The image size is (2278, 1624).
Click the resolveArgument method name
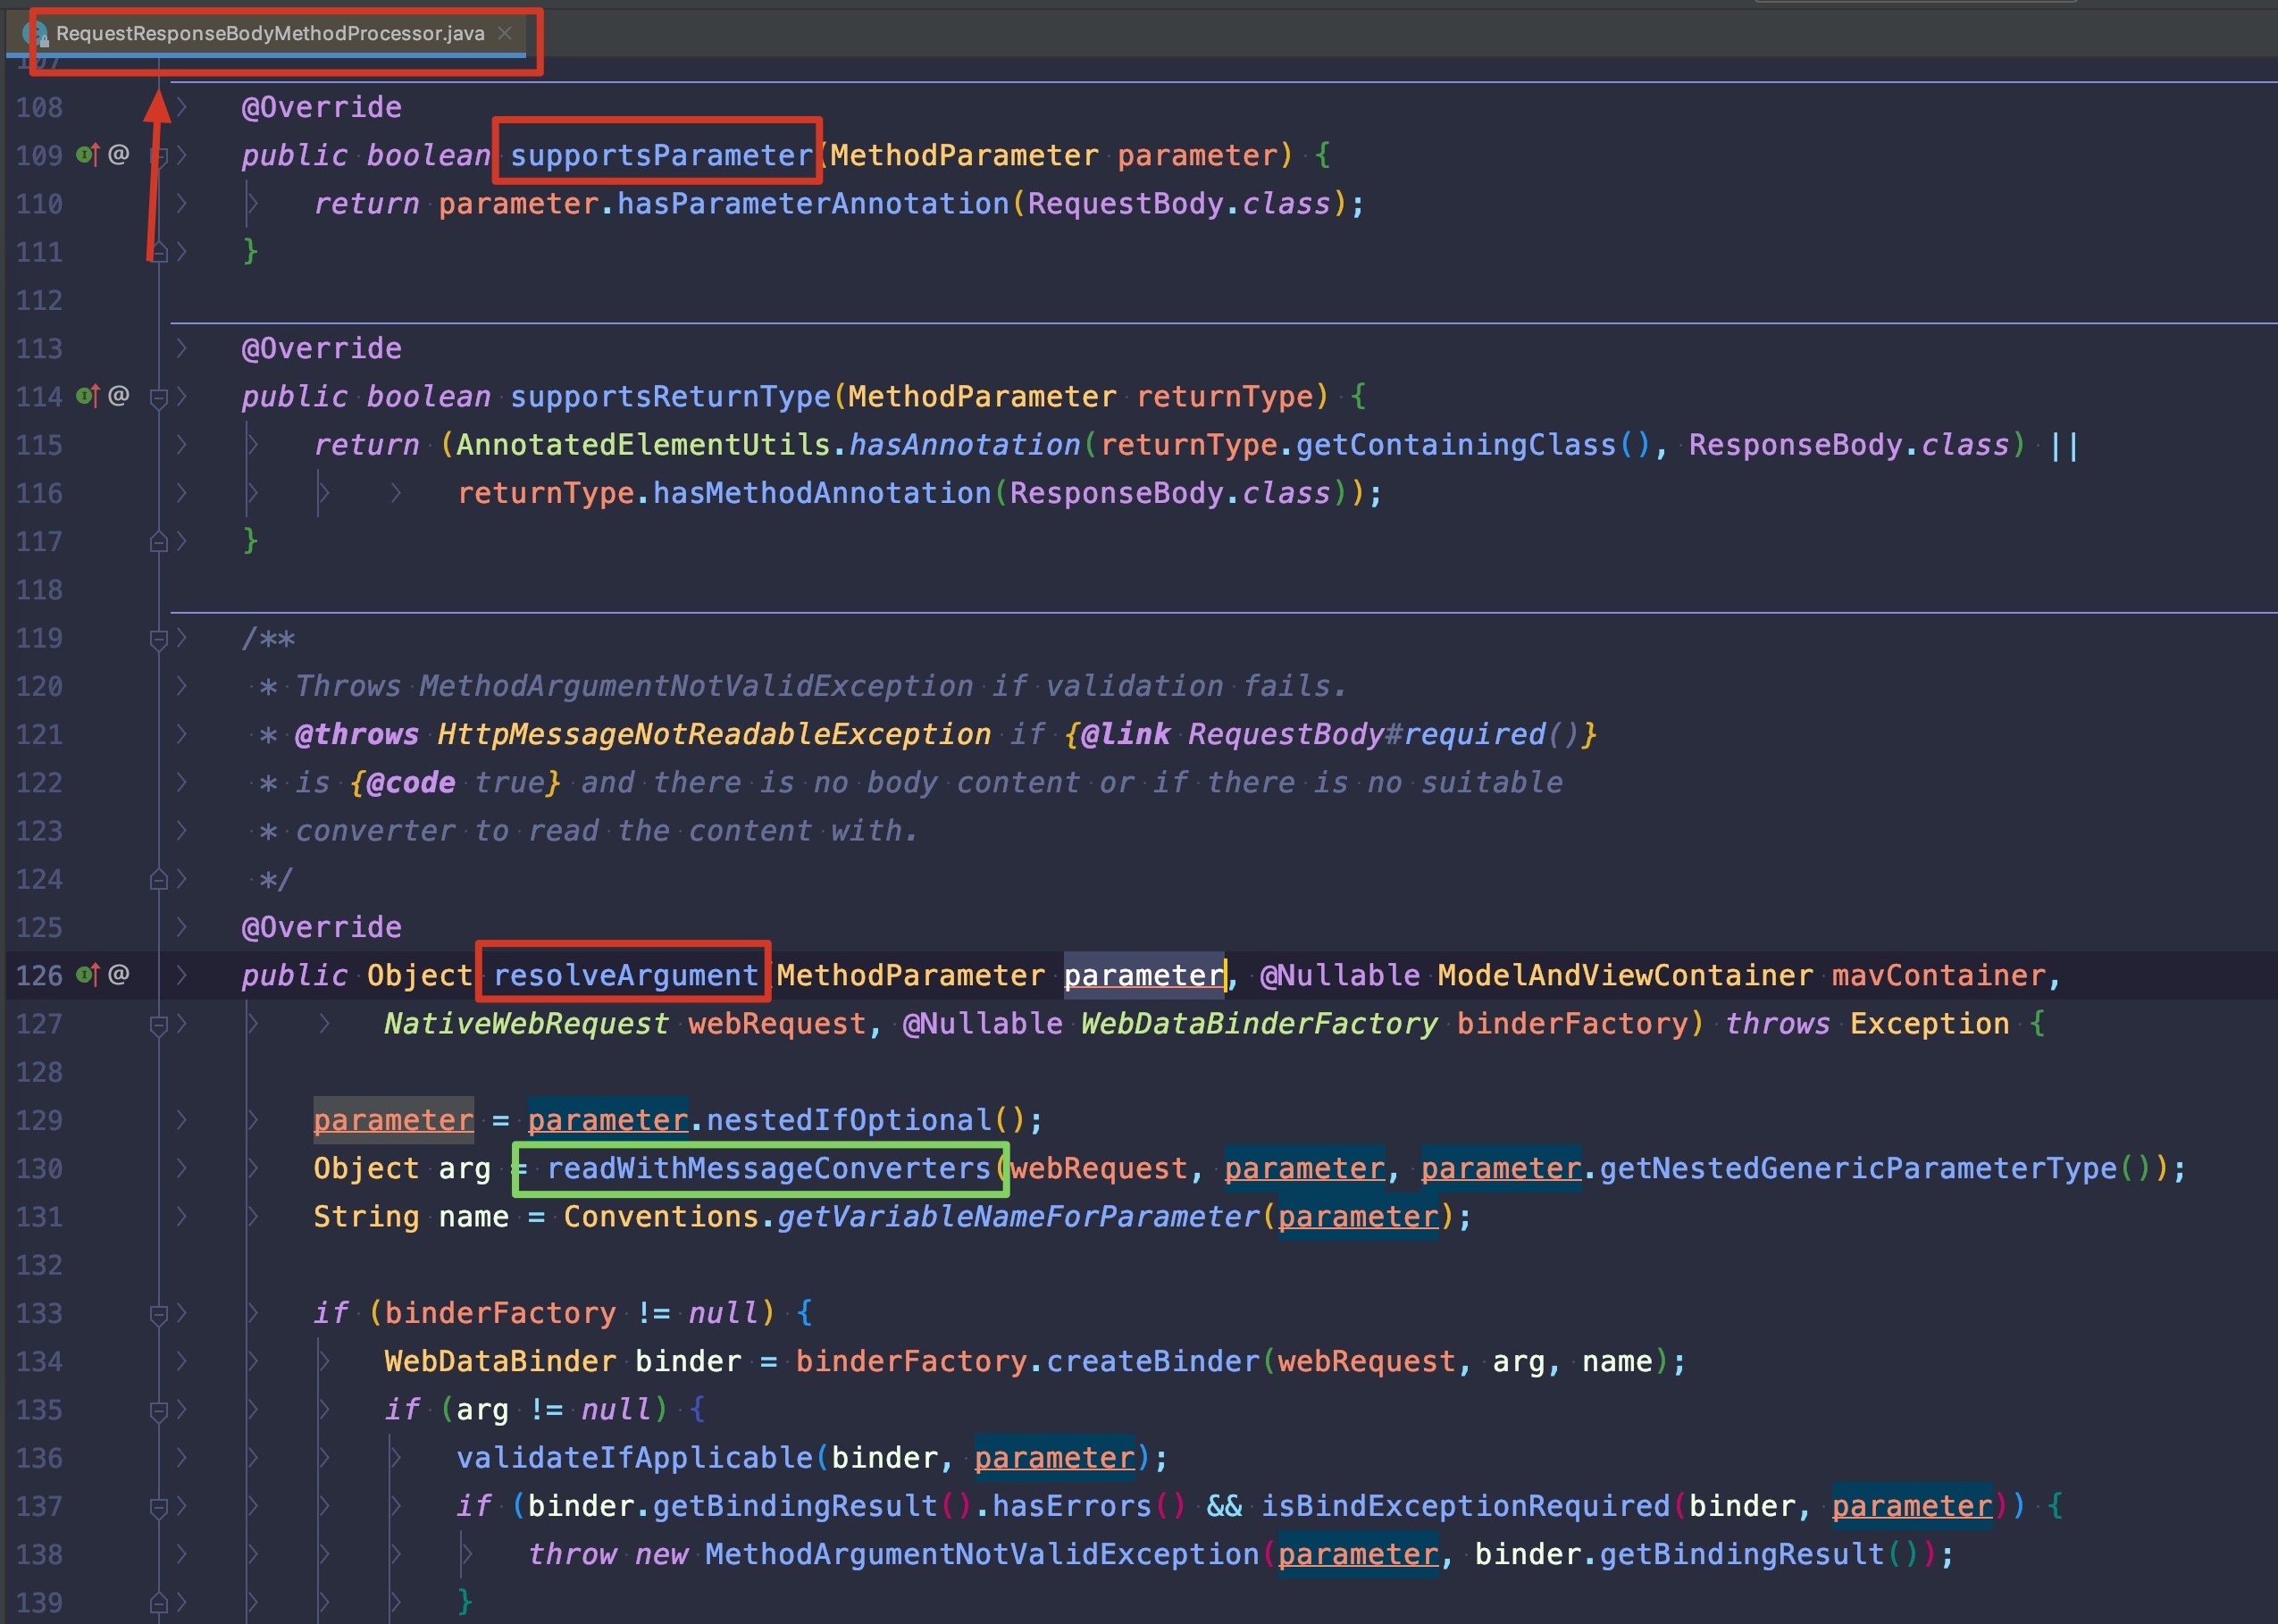pyautogui.click(x=626, y=975)
